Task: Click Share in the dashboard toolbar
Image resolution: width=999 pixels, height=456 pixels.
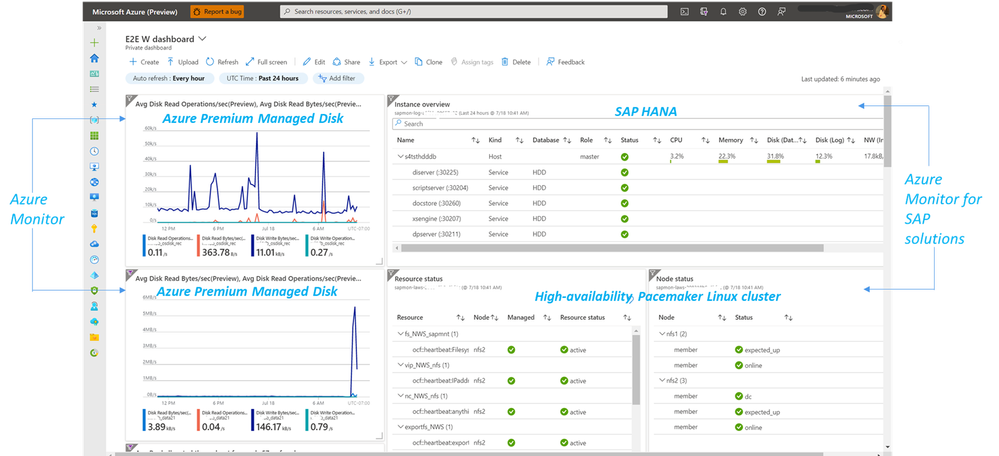Action: [x=347, y=62]
